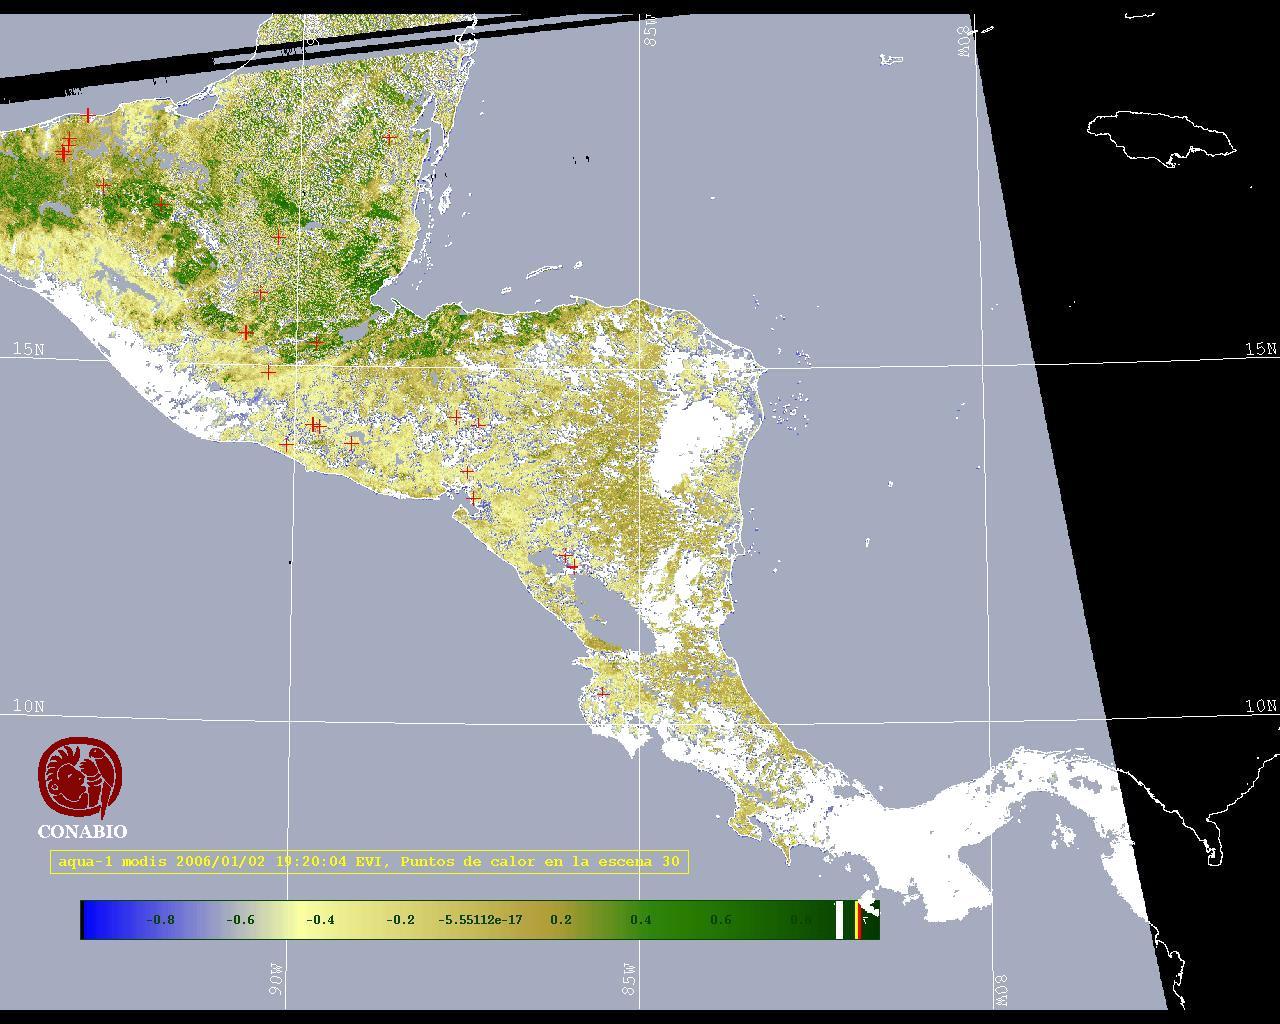Image resolution: width=1280 pixels, height=1024 pixels.
Task: Select the yellow aqua-1 modis caption box
Action: tap(369, 862)
